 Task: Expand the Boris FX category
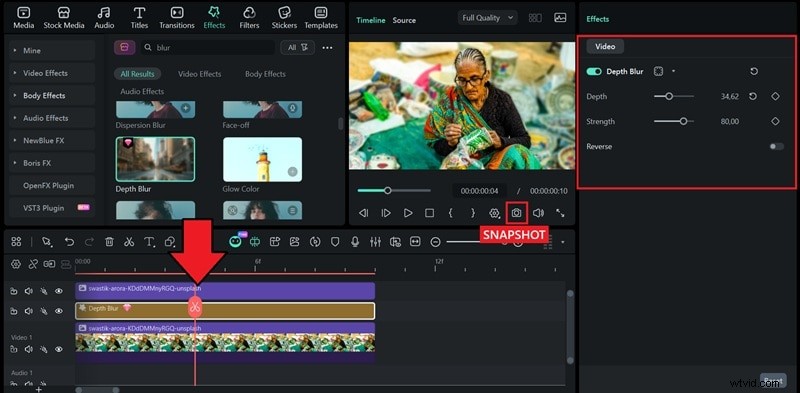52,163
